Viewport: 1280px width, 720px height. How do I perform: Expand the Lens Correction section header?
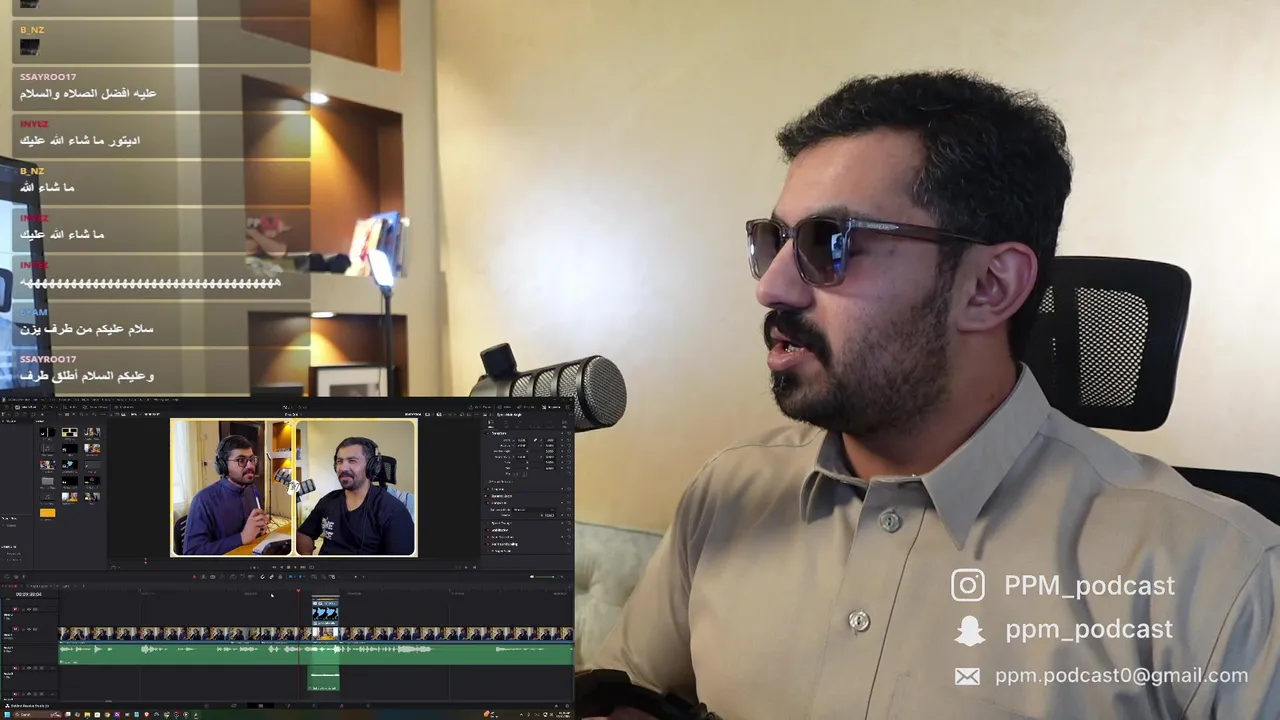(503, 537)
